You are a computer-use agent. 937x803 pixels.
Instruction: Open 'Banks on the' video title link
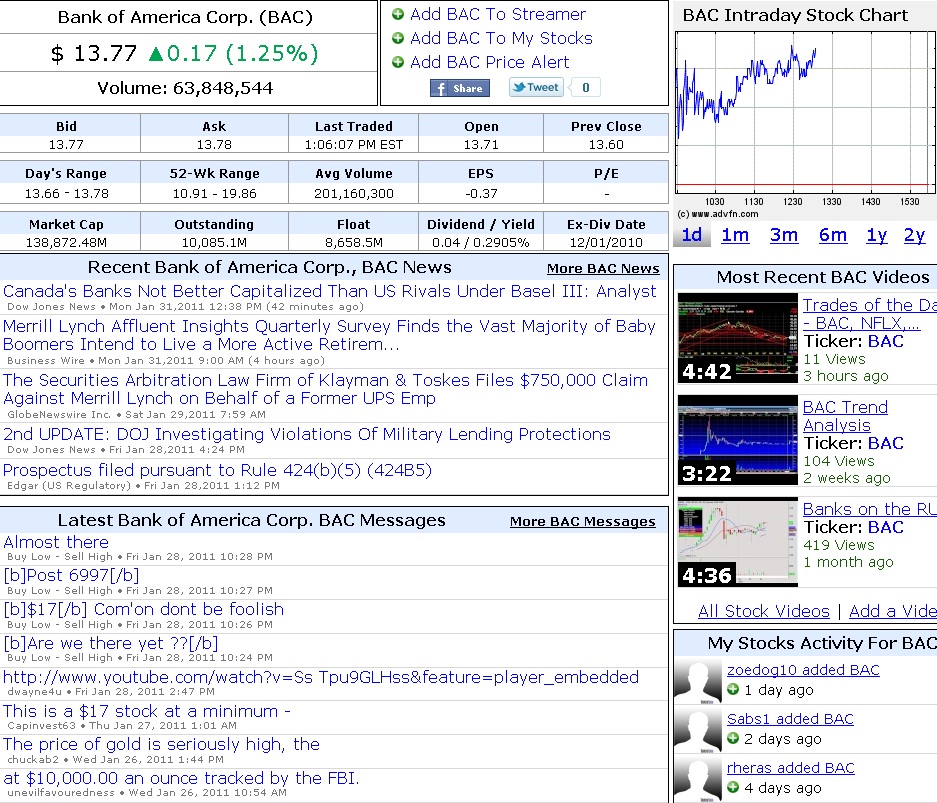869,509
